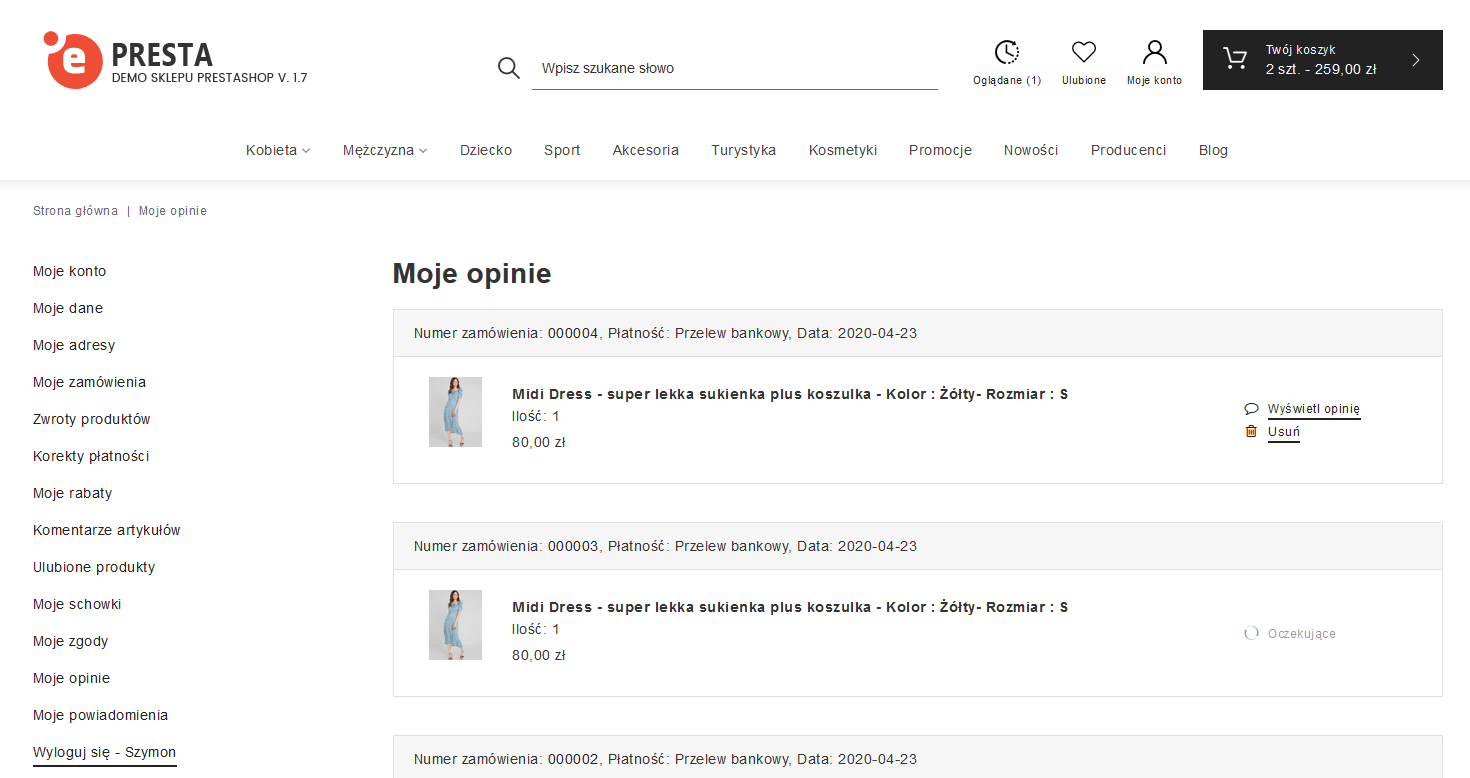Click the trash icon next to Usuń
1470x778 pixels.
tap(1250, 432)
